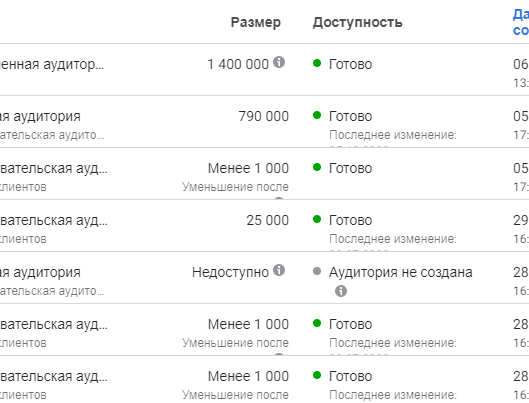Open the info icon under Аудитория не создана
The height and width of the screenshot is (403, 529).
[x=341, y=291]
